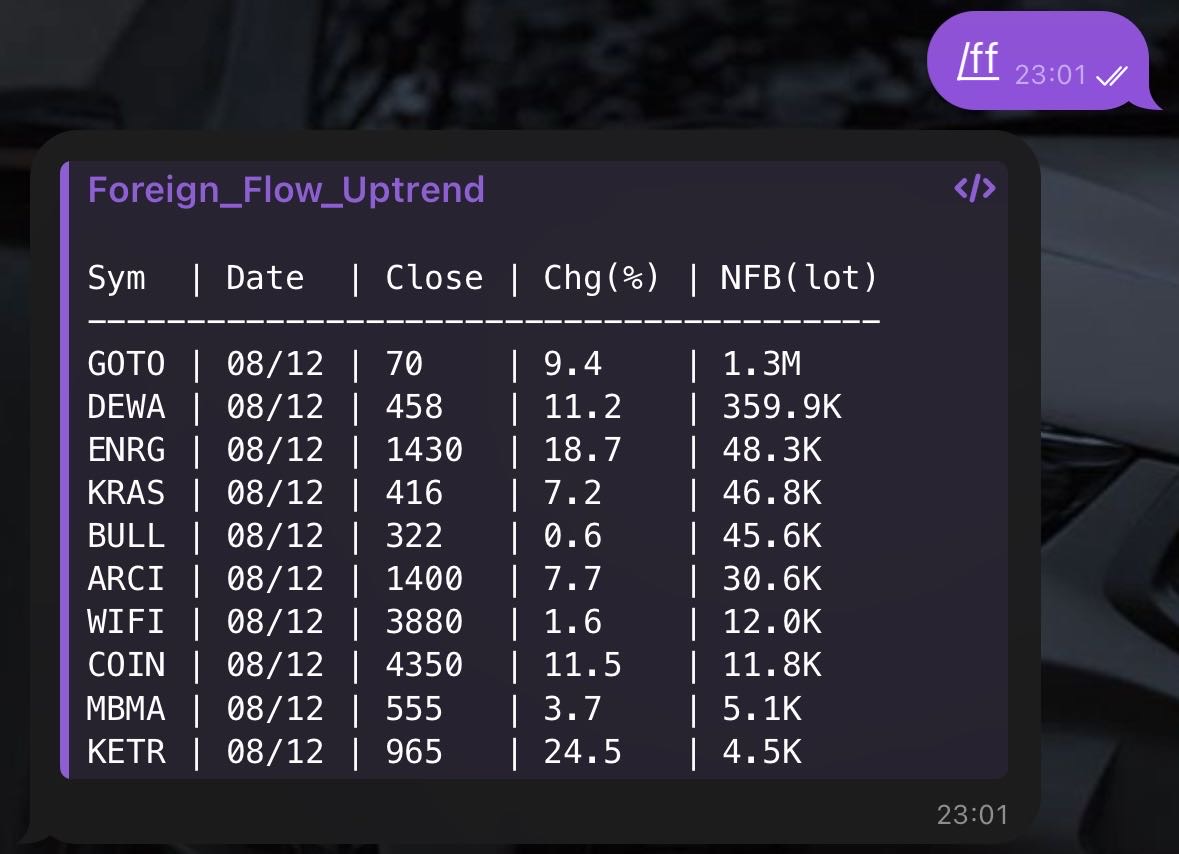This screenshot has width=1179, height=854.
Task: Click the GOTO symbol in the table
Action: 126,363
